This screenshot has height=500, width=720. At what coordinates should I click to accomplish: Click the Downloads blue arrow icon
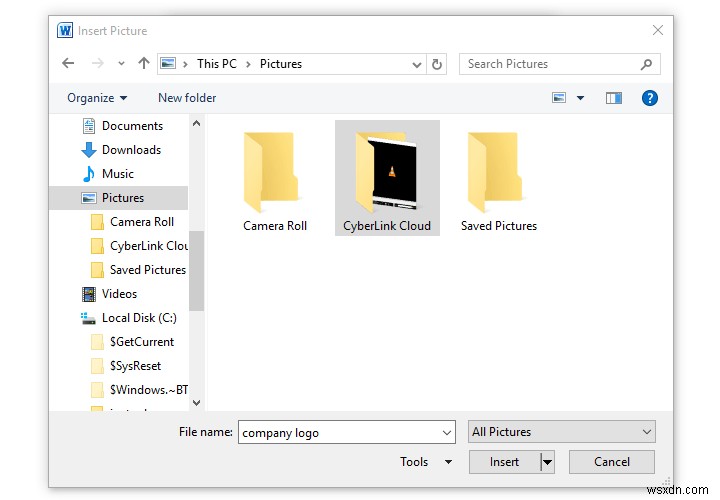tap(89, 150)
